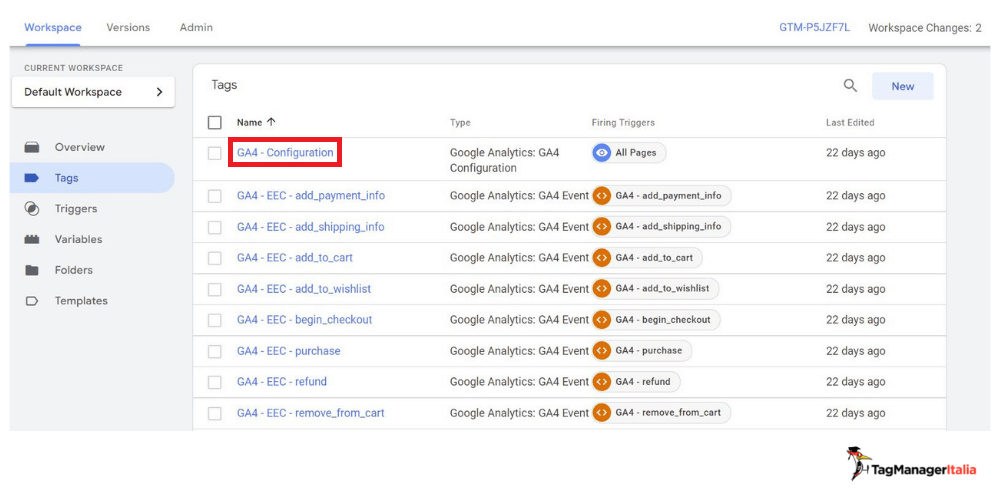Check the GA4 - EEC - refund row checkbox
This screenshot has height=500, width=1000.
click(x=215, y=382)
